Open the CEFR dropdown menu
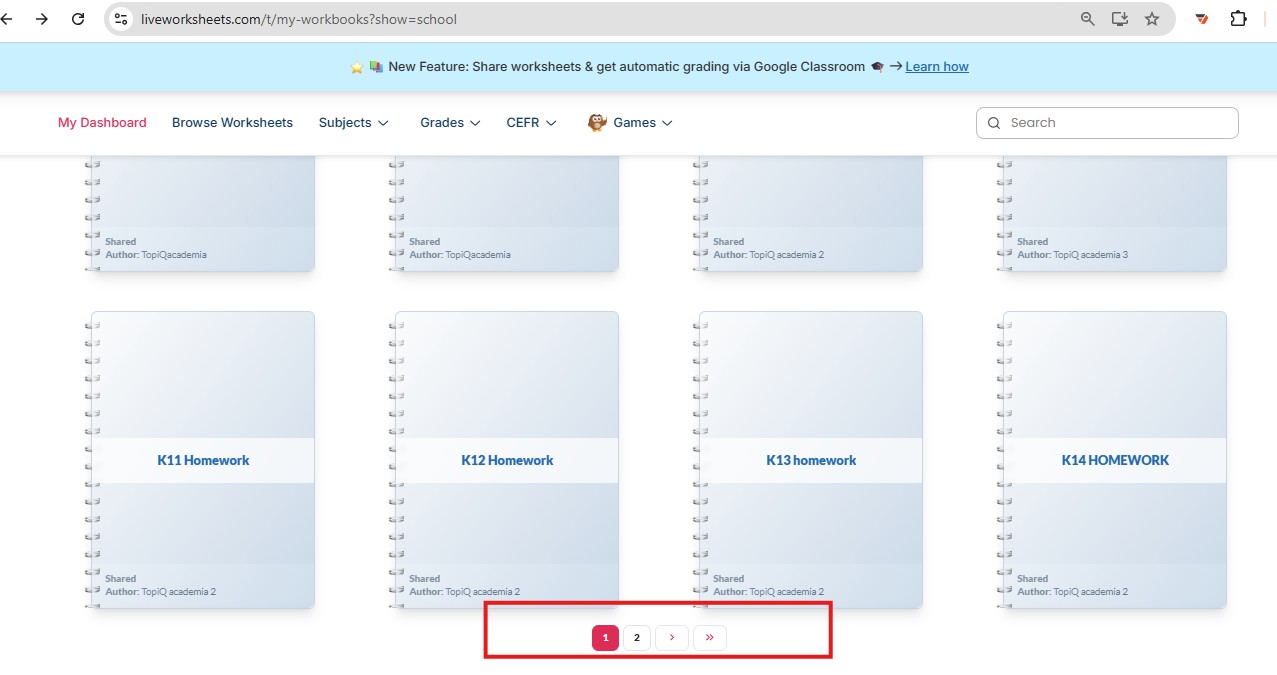Screen dimensions: 1277x675 pyautogui.click(x=531, y=122)
